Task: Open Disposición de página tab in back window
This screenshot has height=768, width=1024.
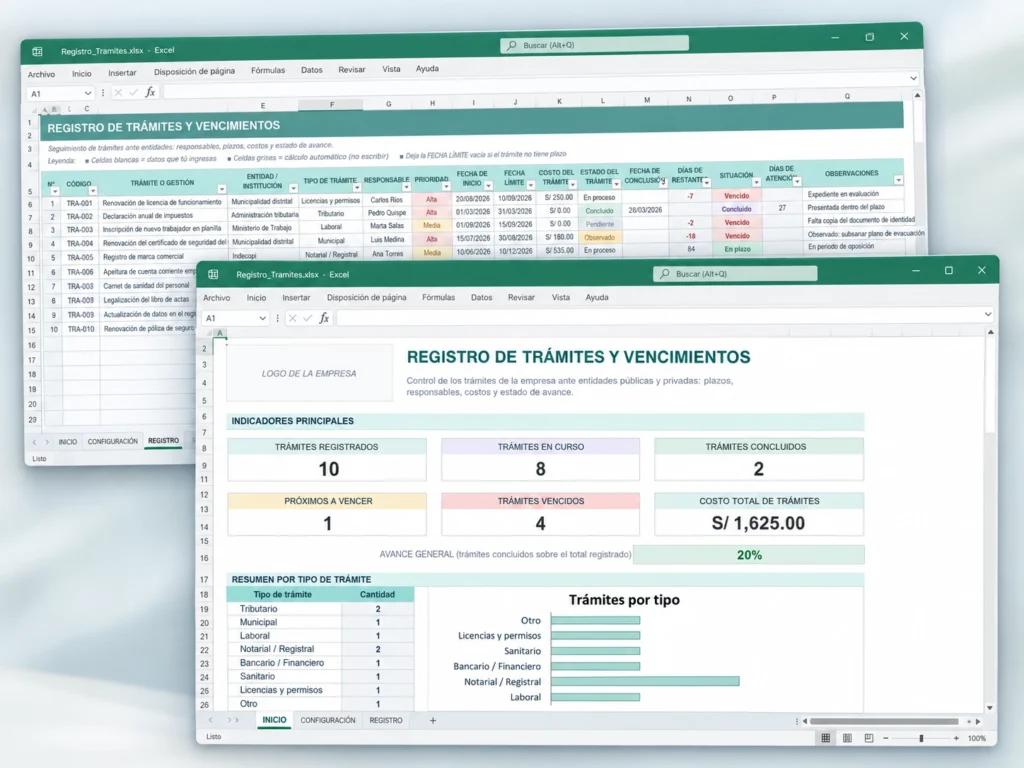Action: [x=195, y=71]
